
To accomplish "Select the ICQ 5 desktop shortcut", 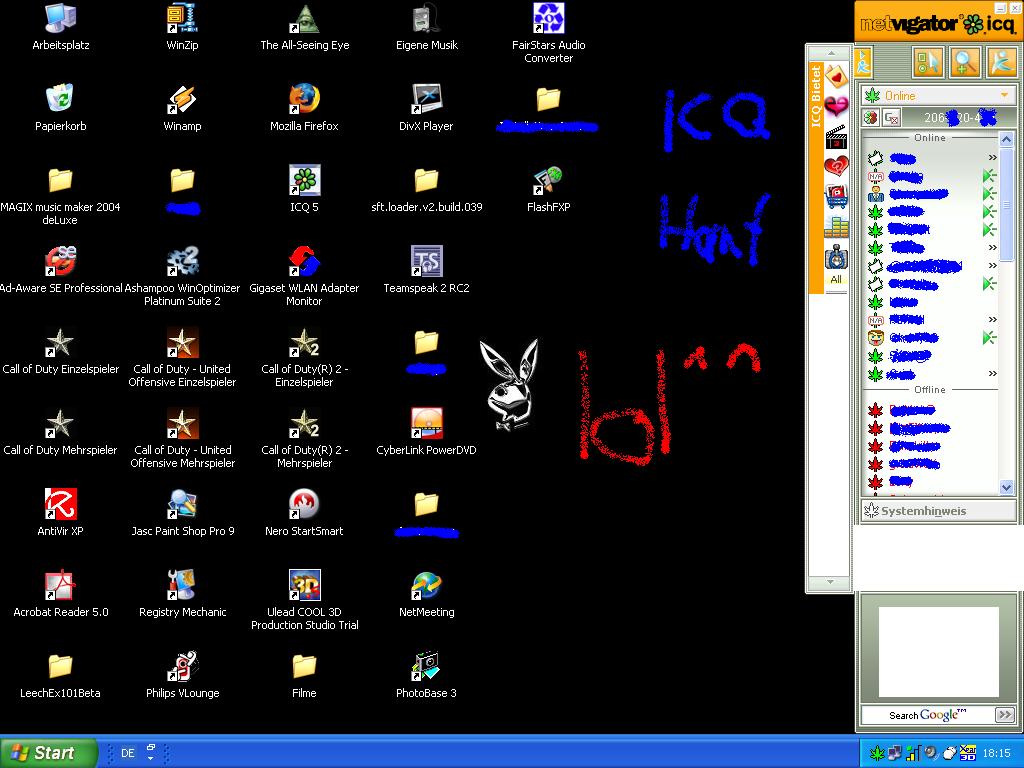I will 304,189.
